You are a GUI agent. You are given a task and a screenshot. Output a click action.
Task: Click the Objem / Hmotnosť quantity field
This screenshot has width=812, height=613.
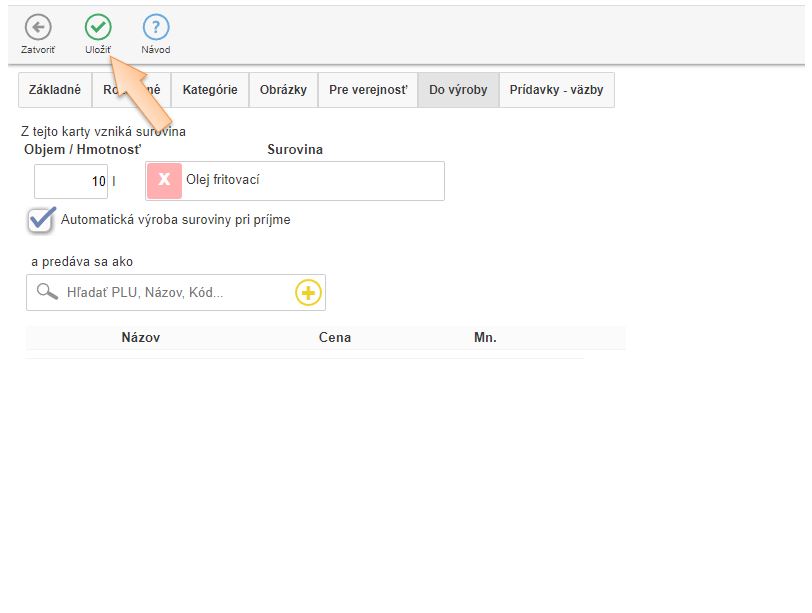tap(71, 182)
